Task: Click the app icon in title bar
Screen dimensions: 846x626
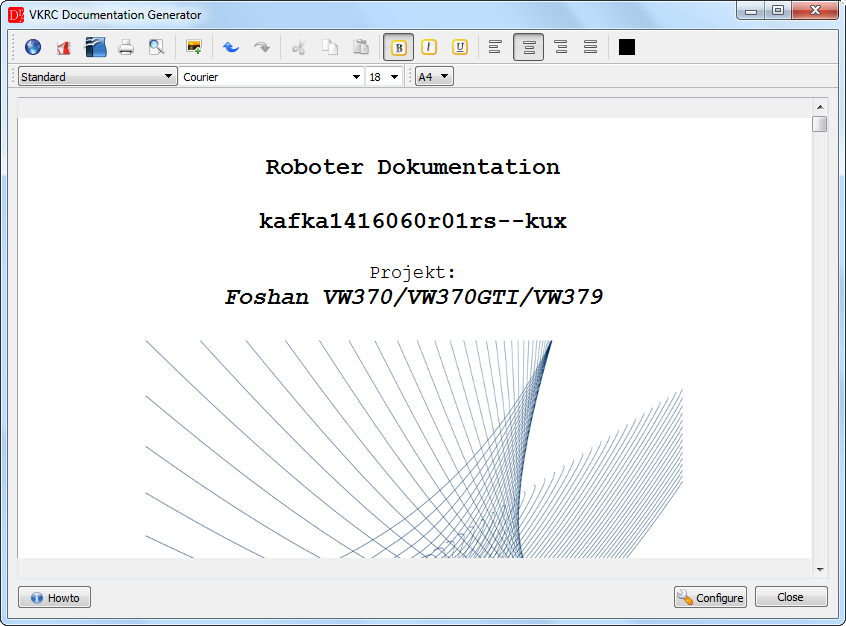Action: coord(16,15)
